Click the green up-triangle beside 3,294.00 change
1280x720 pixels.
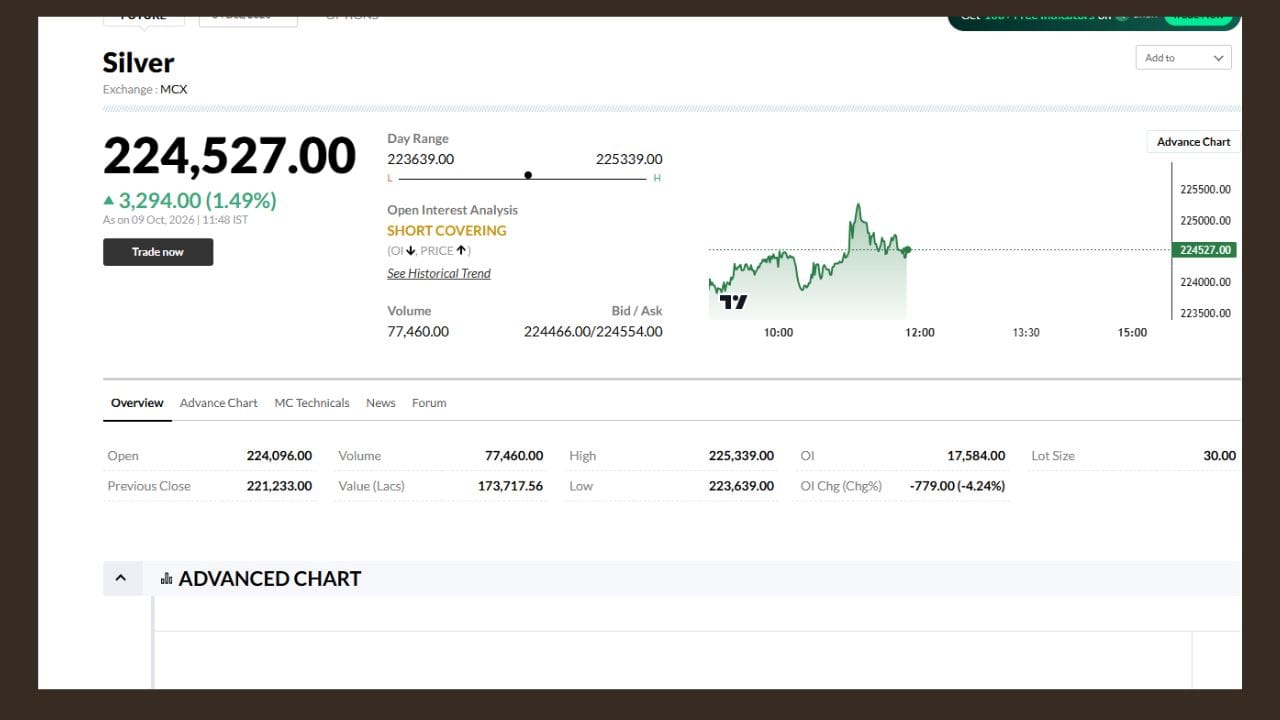coord(109,201)
